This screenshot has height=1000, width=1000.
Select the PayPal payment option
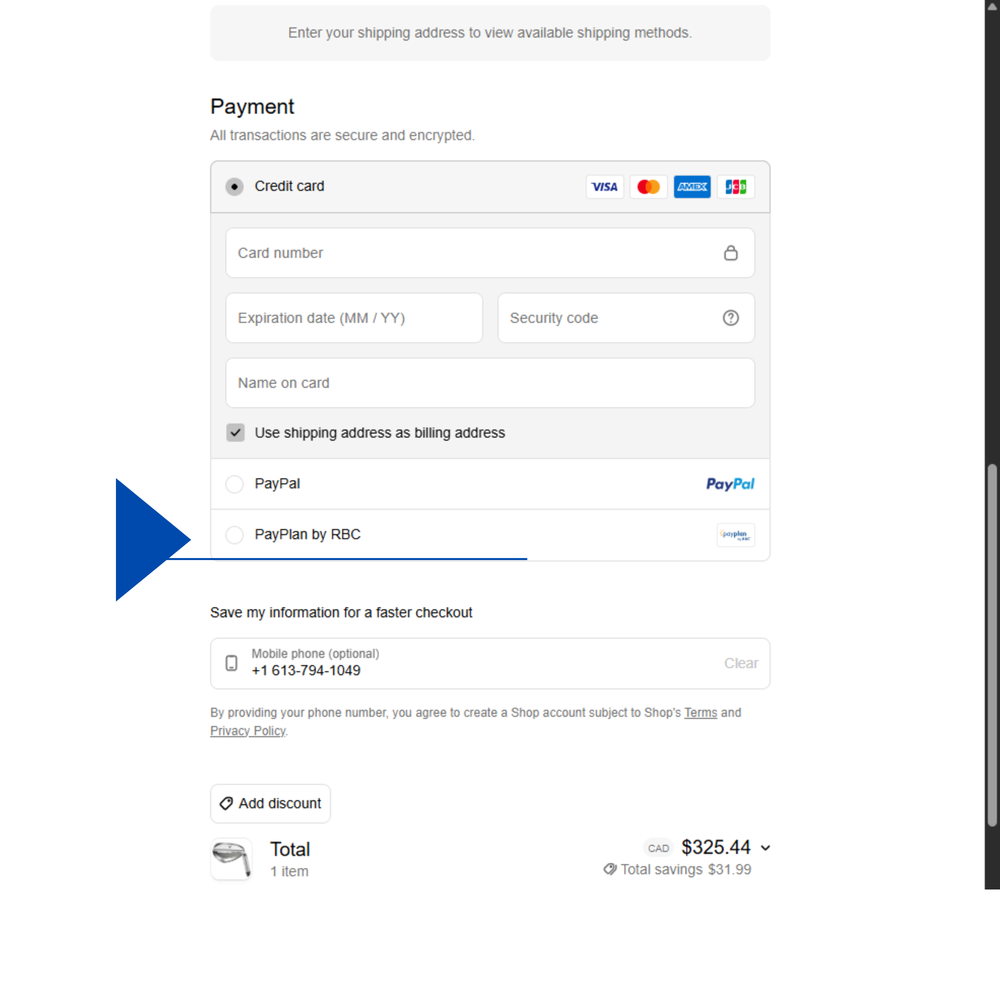235,484
